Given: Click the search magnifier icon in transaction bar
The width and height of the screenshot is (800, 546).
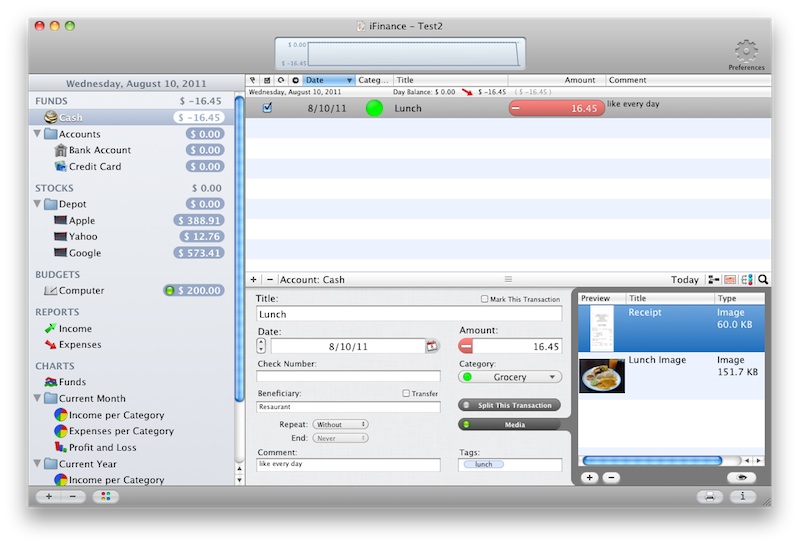Looking at the screenshot, I should 763,280.
